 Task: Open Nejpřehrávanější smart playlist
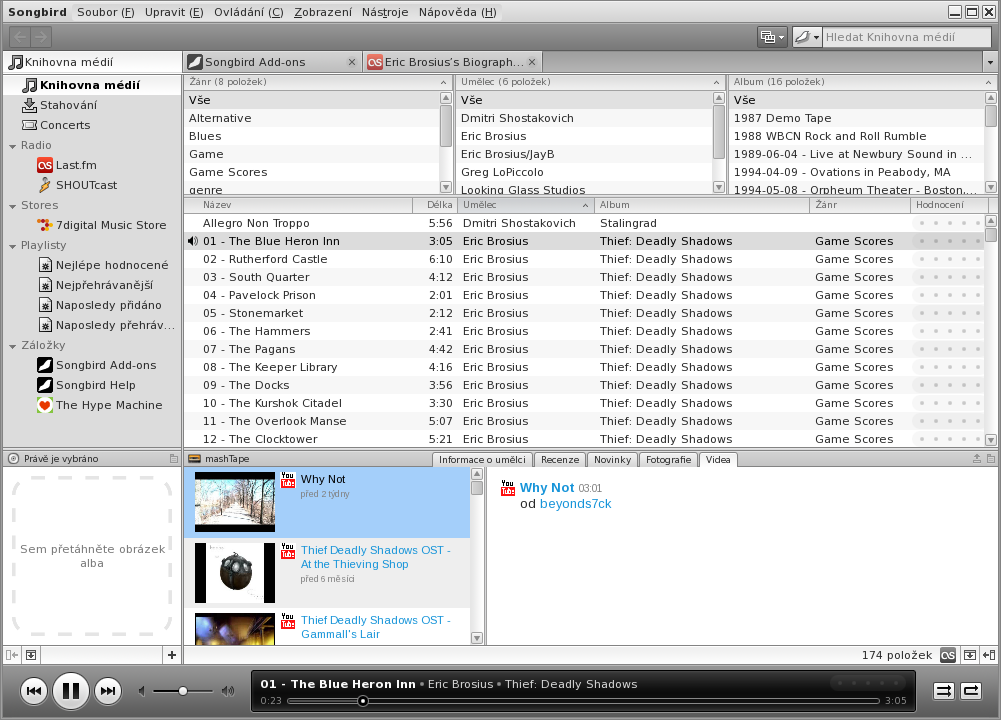(96, 285)
